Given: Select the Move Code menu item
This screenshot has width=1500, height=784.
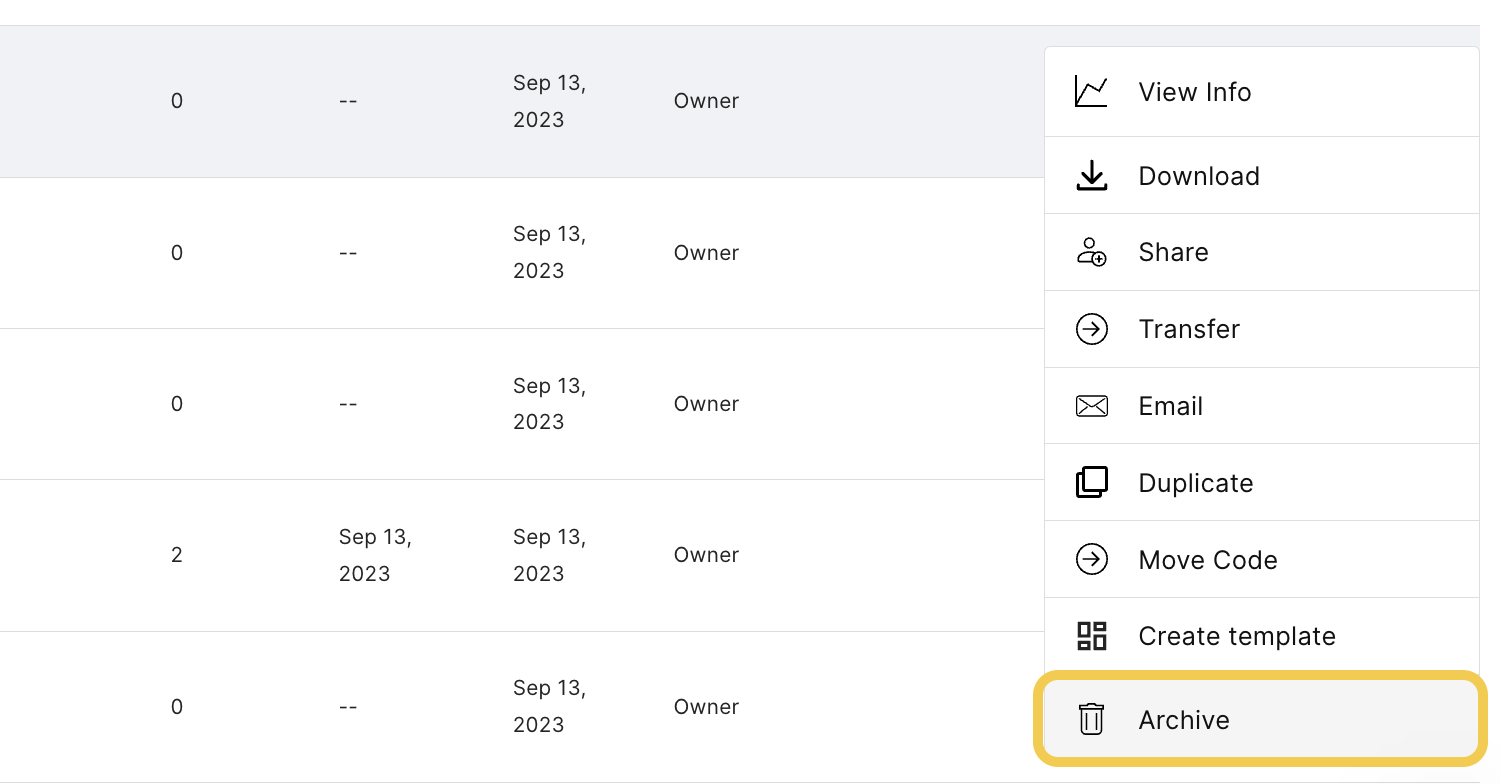Looking at the screenshot, I should 1261,560.
